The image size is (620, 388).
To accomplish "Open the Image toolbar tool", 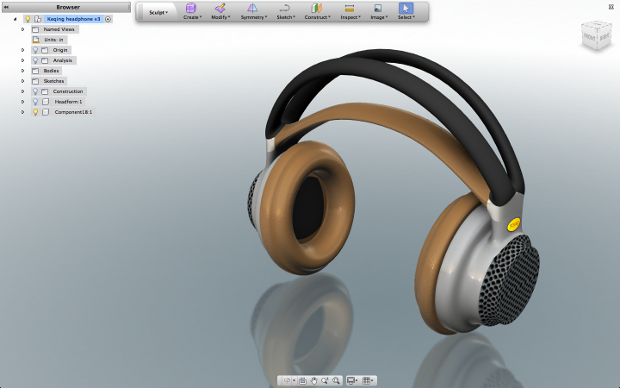I will (x=378, y=11).
